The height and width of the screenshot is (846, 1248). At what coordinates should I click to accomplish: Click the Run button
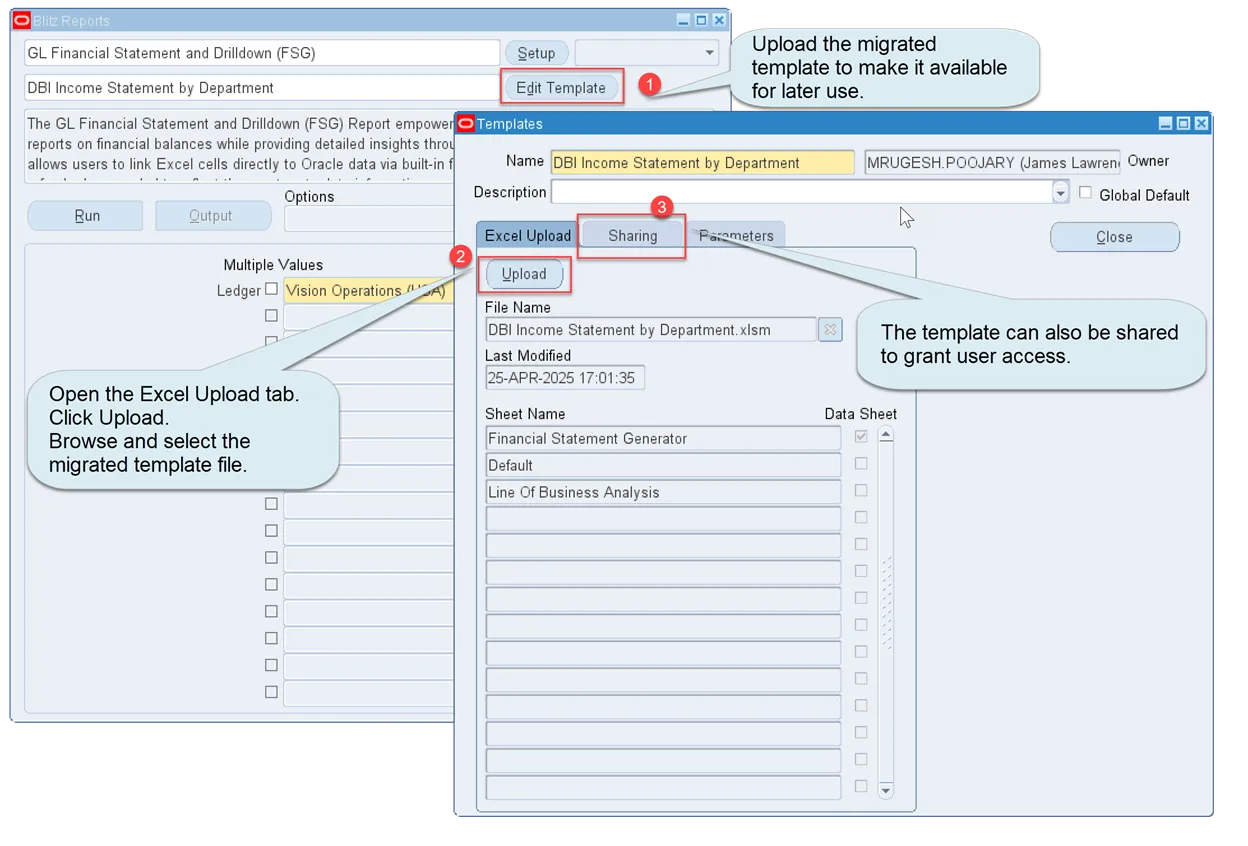[86, 216]
